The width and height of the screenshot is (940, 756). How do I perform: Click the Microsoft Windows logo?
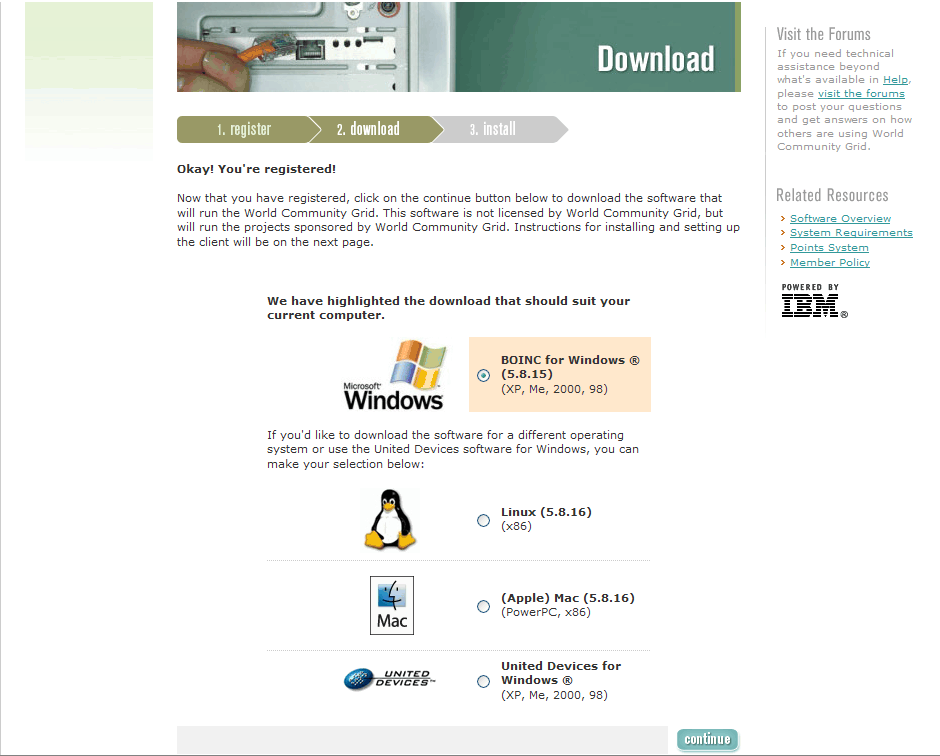point(394,375)
